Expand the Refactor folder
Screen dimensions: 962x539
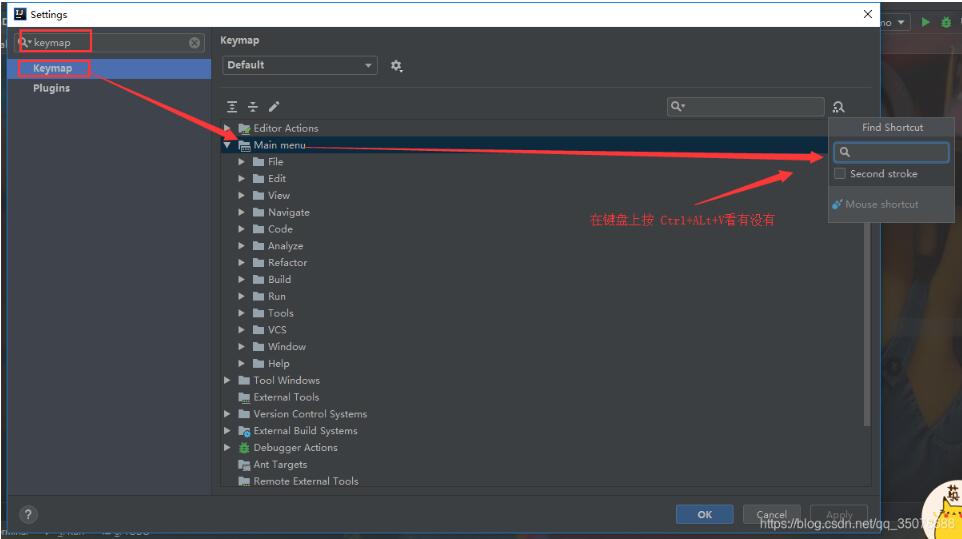[242, 263]
